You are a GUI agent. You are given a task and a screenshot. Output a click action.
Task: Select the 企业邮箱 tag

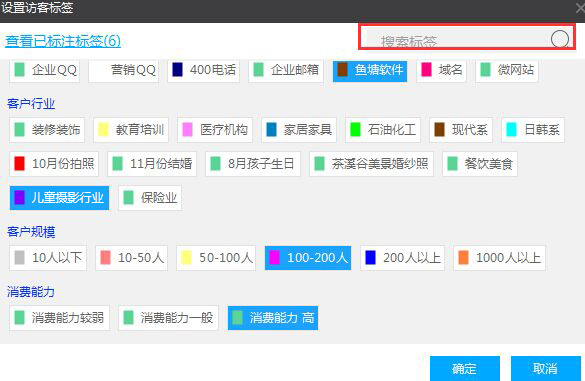click(x=286, y=70)
